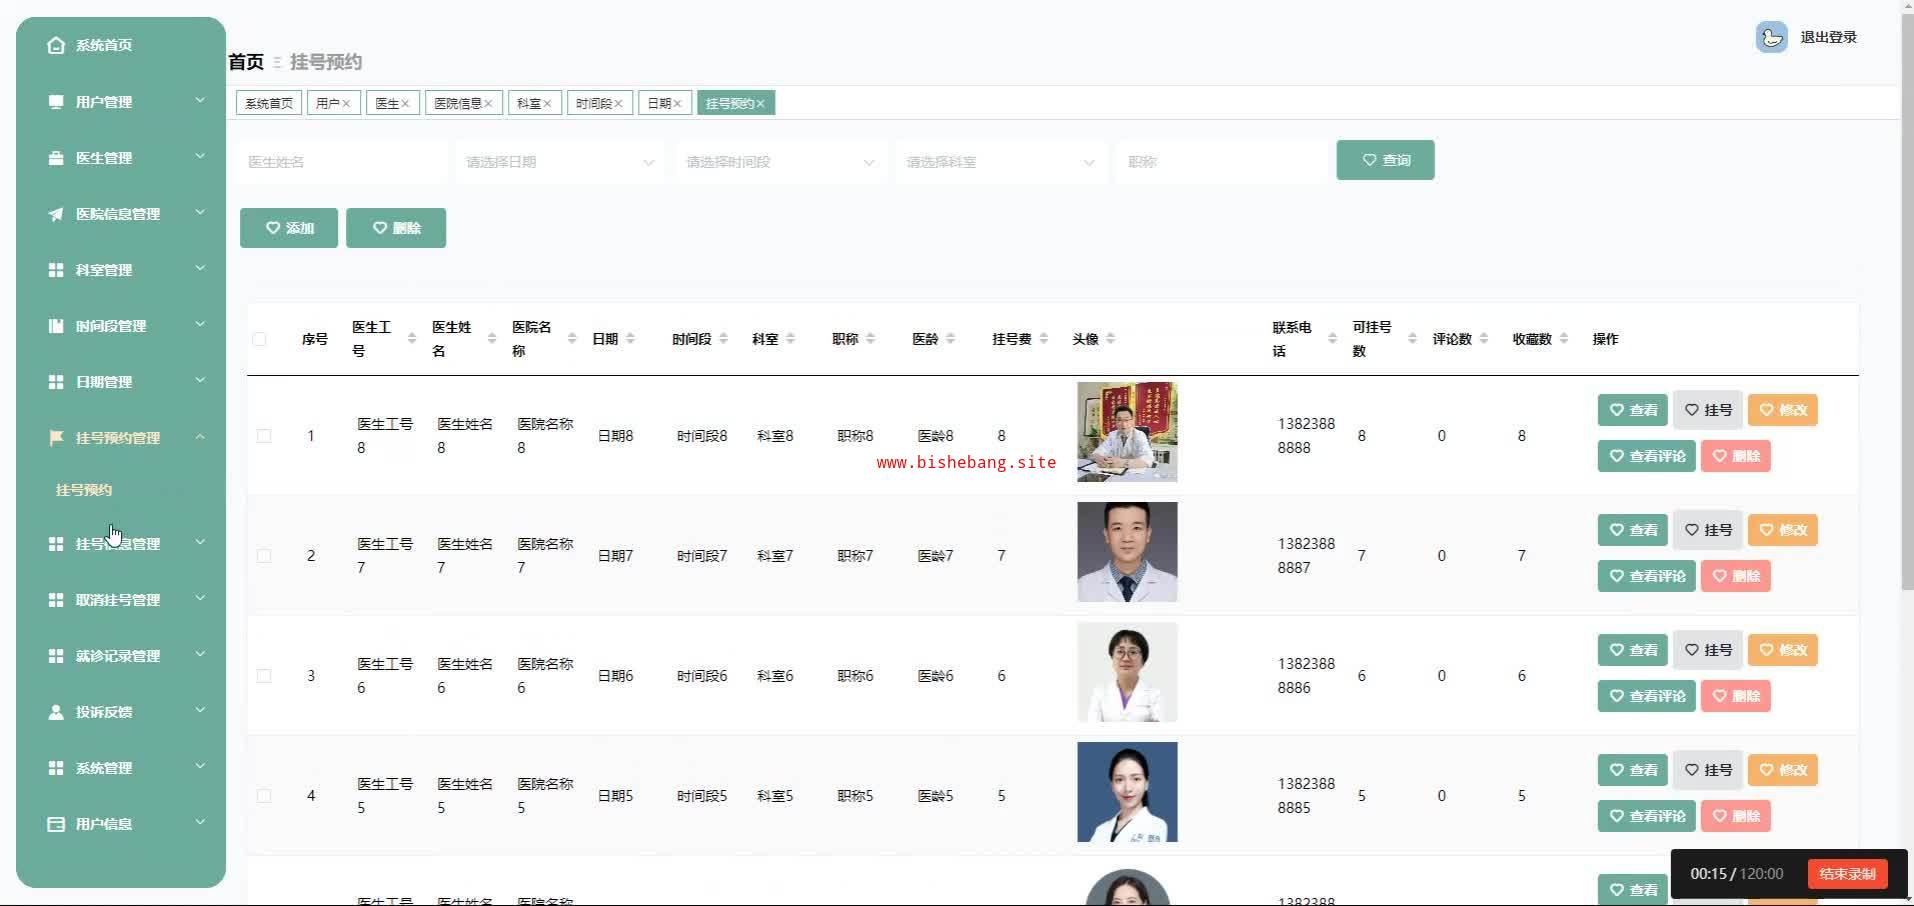
Task: Sort the table by 挂号费 column
Action: coord(1043,339)
